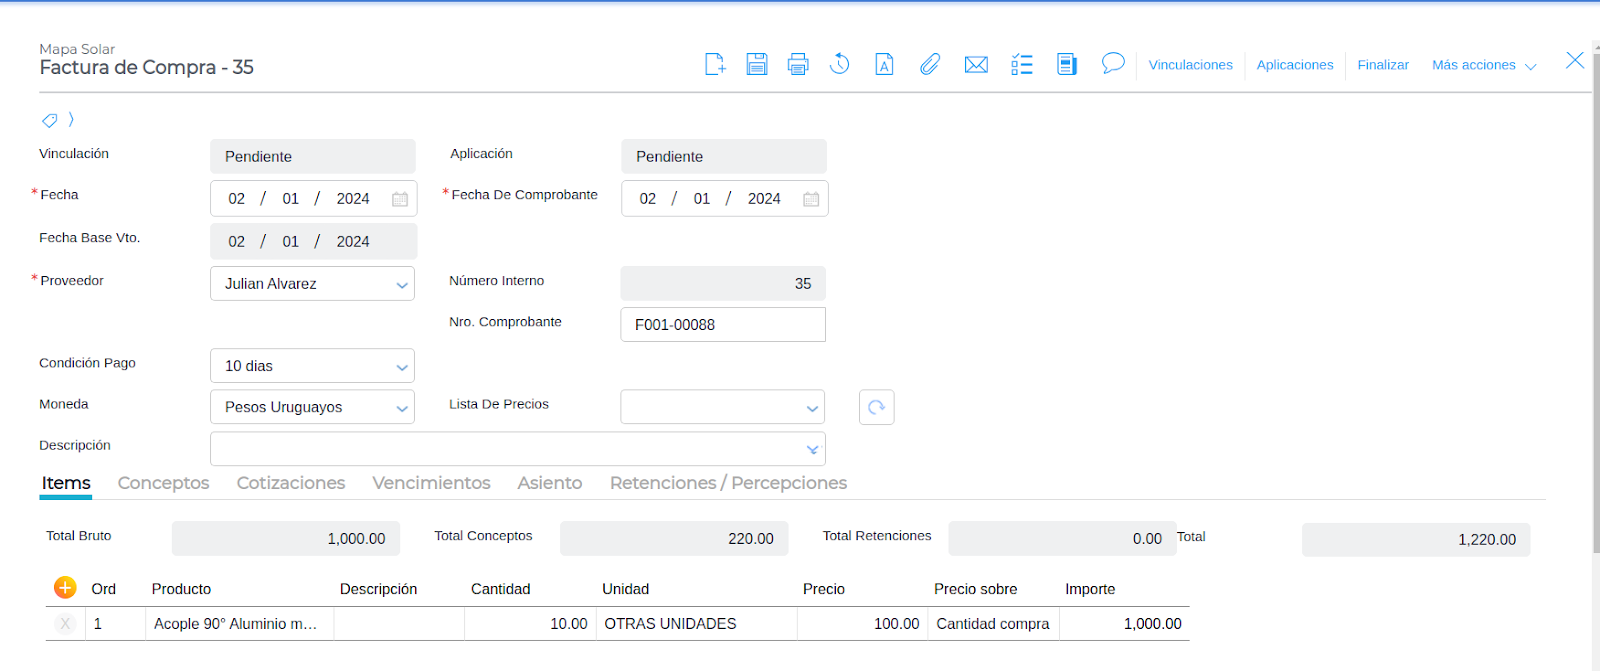Open the Fecha calendar picker
Viewport: 1600px width, 671px height.
(400, 199)
